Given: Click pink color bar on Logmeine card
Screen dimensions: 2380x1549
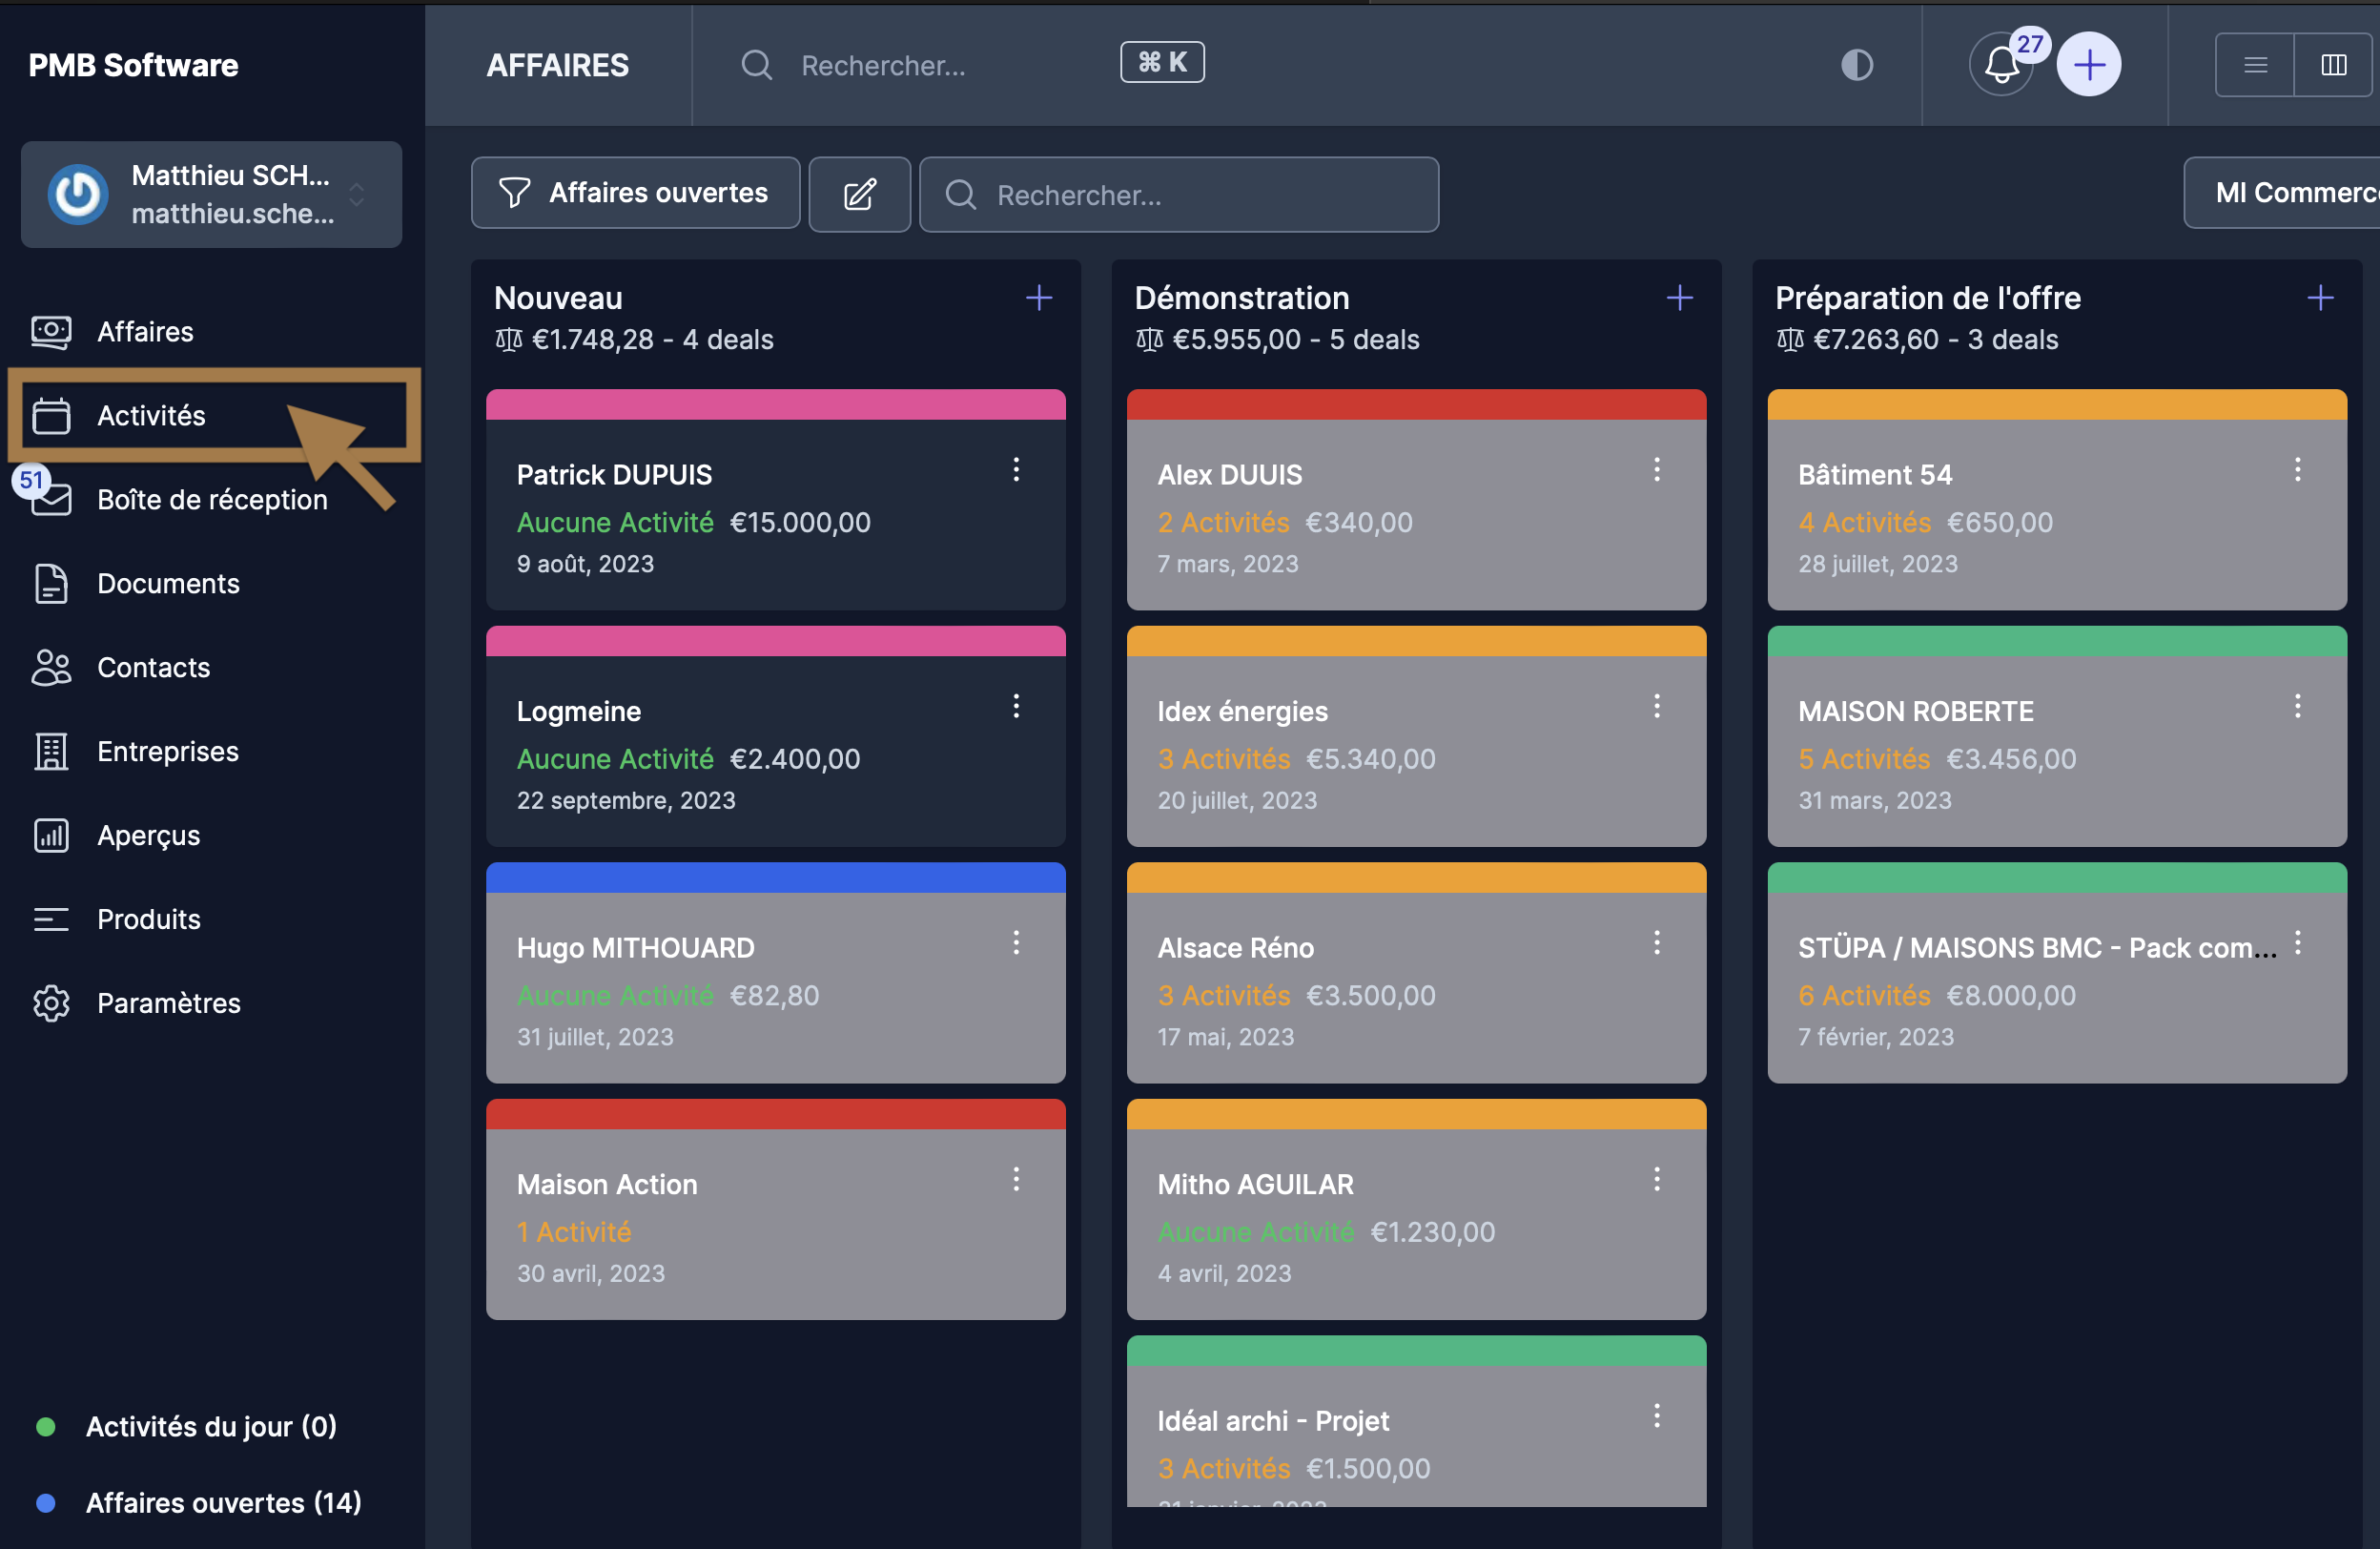Looking at the screenshot, I should pyautogui.click(x=775, y=641).
